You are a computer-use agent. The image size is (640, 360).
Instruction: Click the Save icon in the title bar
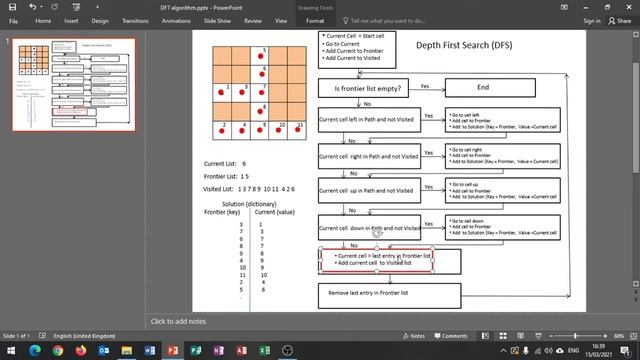(x=13, y=7)
